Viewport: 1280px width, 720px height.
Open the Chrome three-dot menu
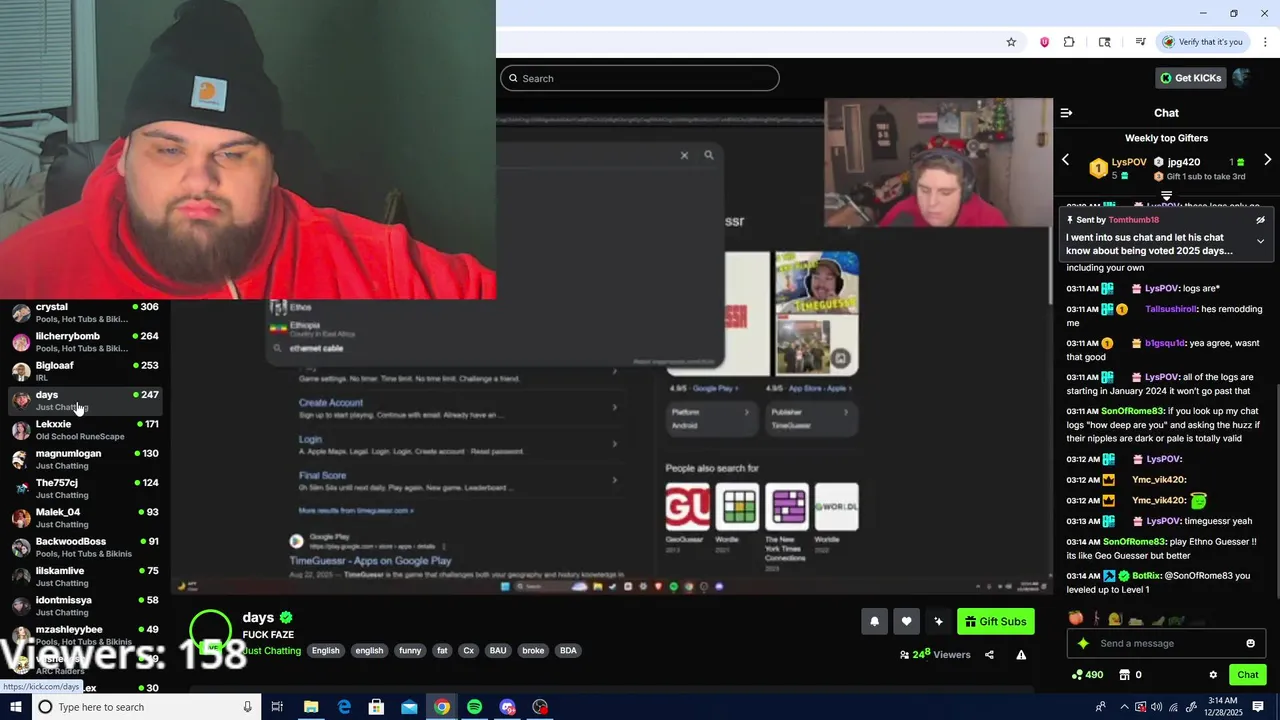[1265, 42]
